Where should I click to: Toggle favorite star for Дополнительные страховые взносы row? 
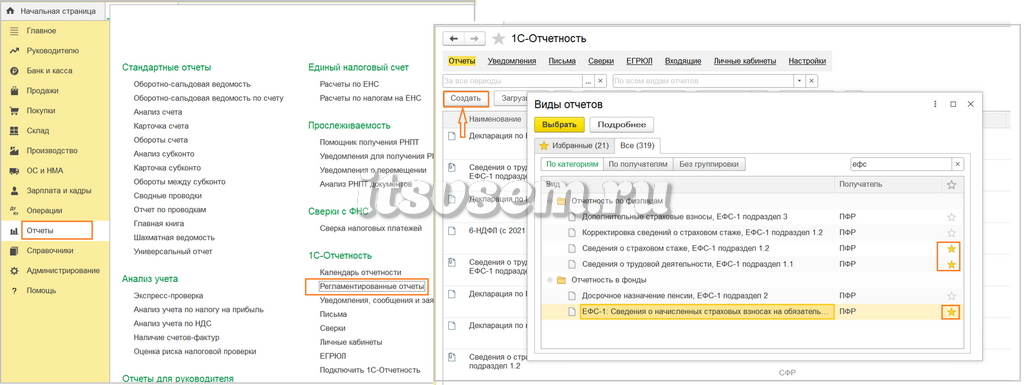pos(952,217)
